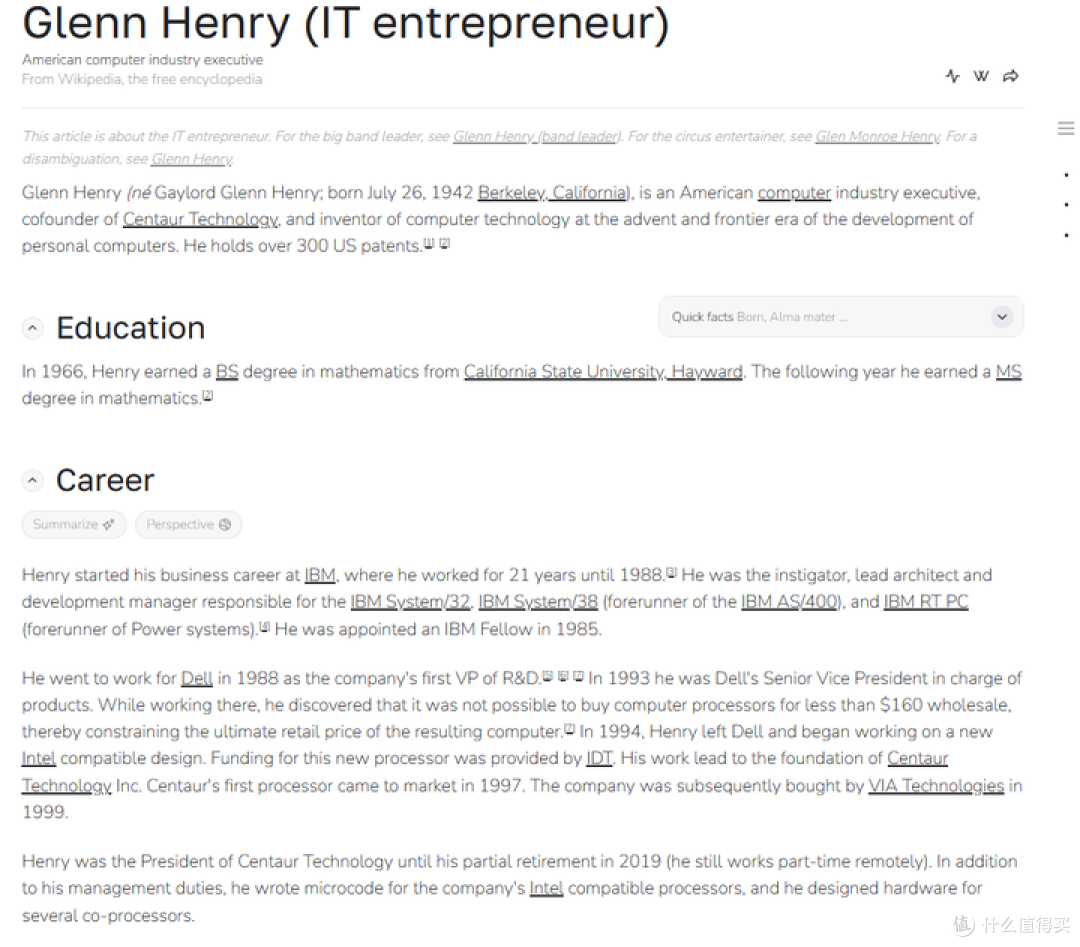Click the activity pulse icon near the title

point(953,76)
